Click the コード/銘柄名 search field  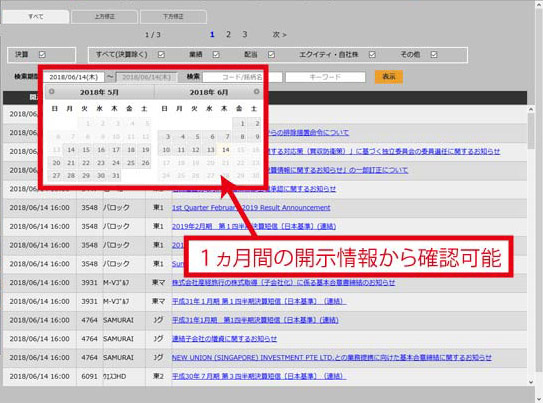tap(242, 77)
